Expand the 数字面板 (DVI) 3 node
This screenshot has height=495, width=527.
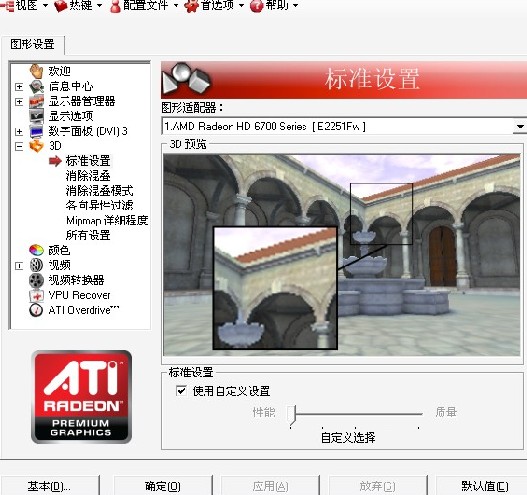click(19, 131)
